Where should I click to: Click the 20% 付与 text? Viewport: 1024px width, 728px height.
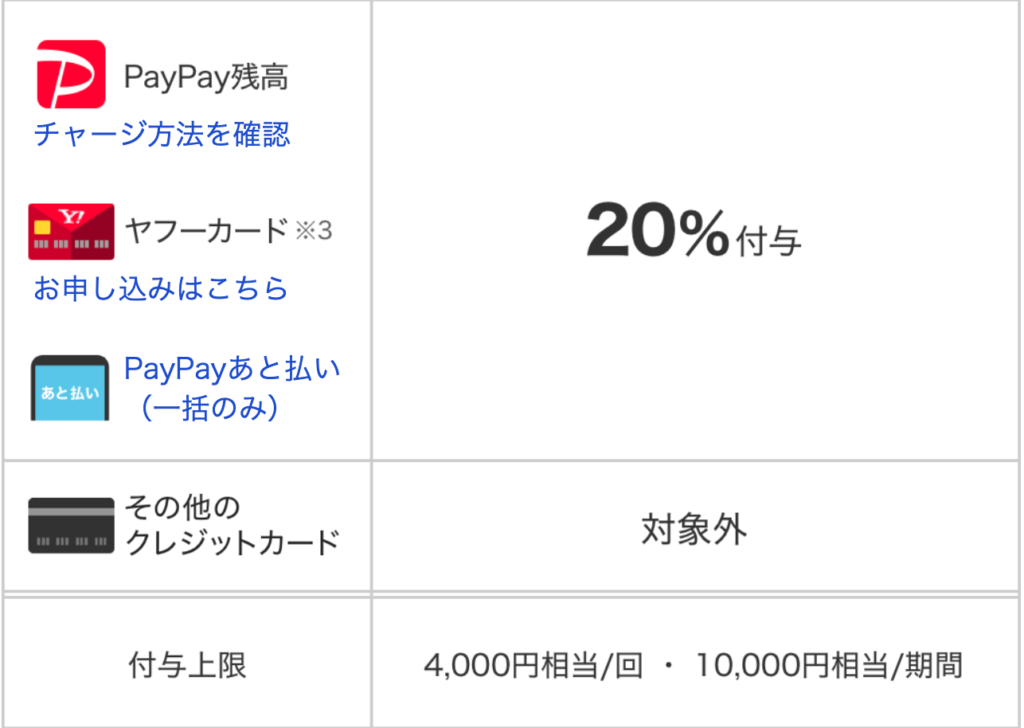(694, 230)
